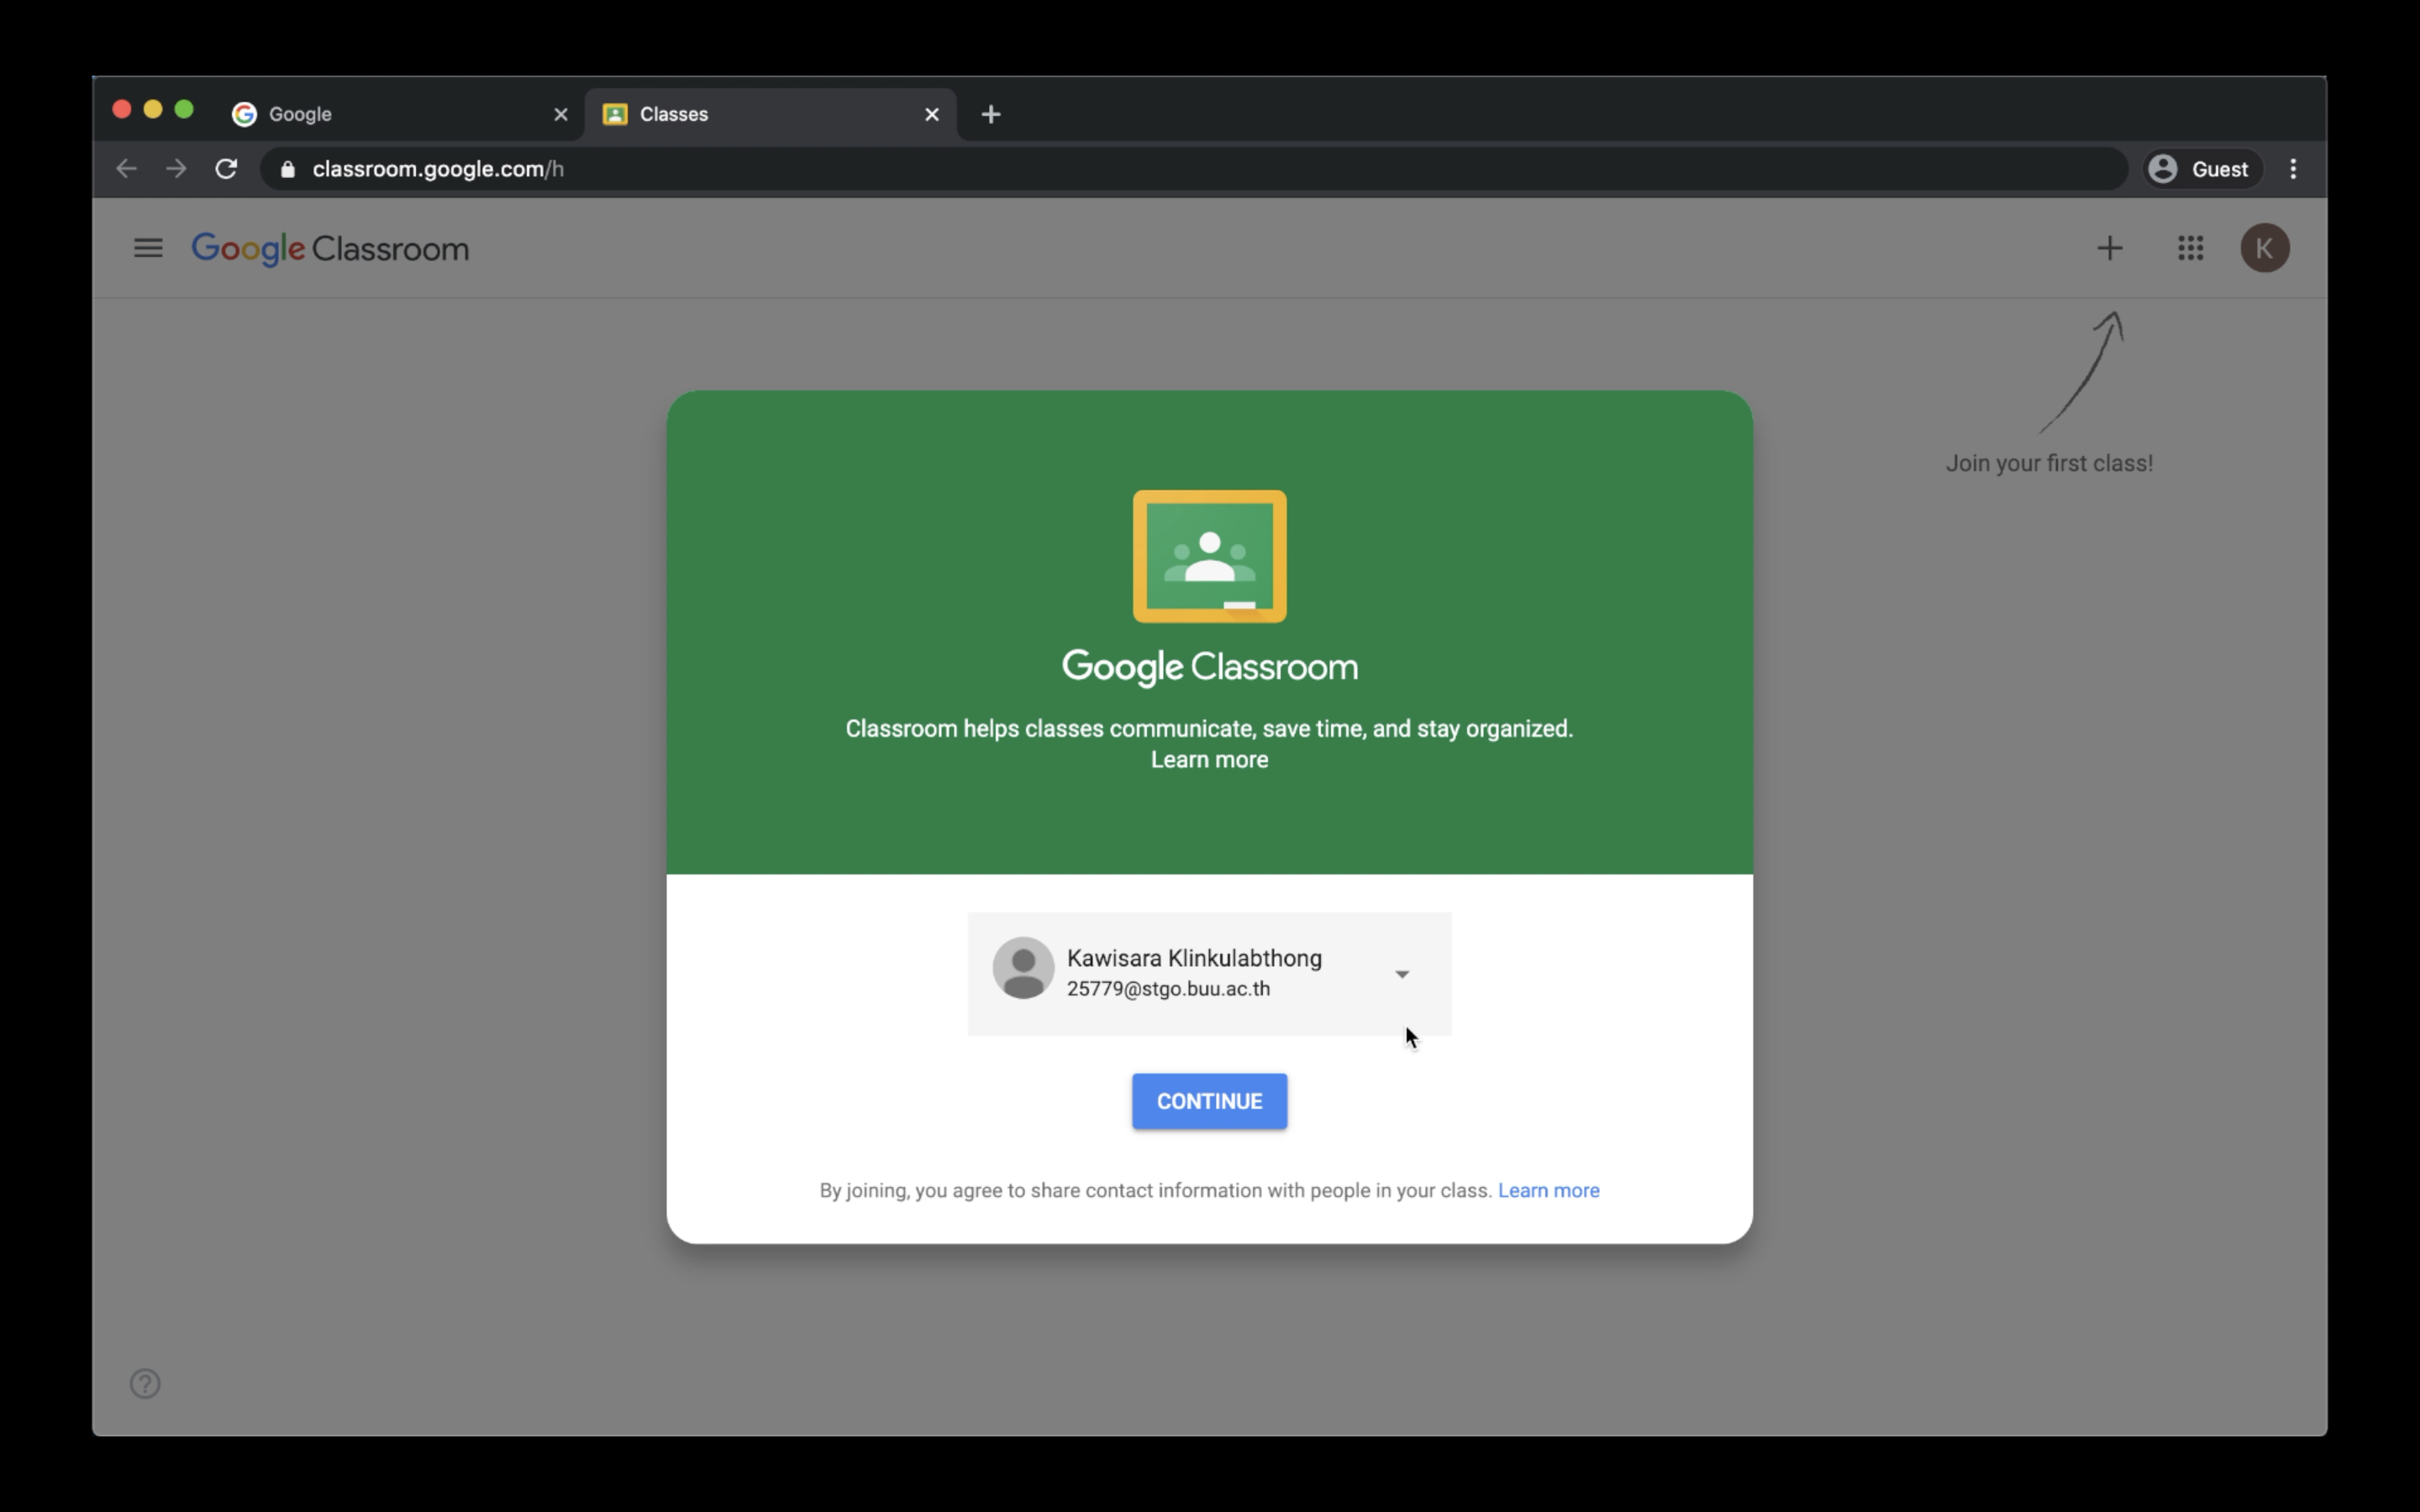The width and height of the screenshot is (2420, 1512).
Task: Go forward in browser history
Action: [x=176, y=169]
